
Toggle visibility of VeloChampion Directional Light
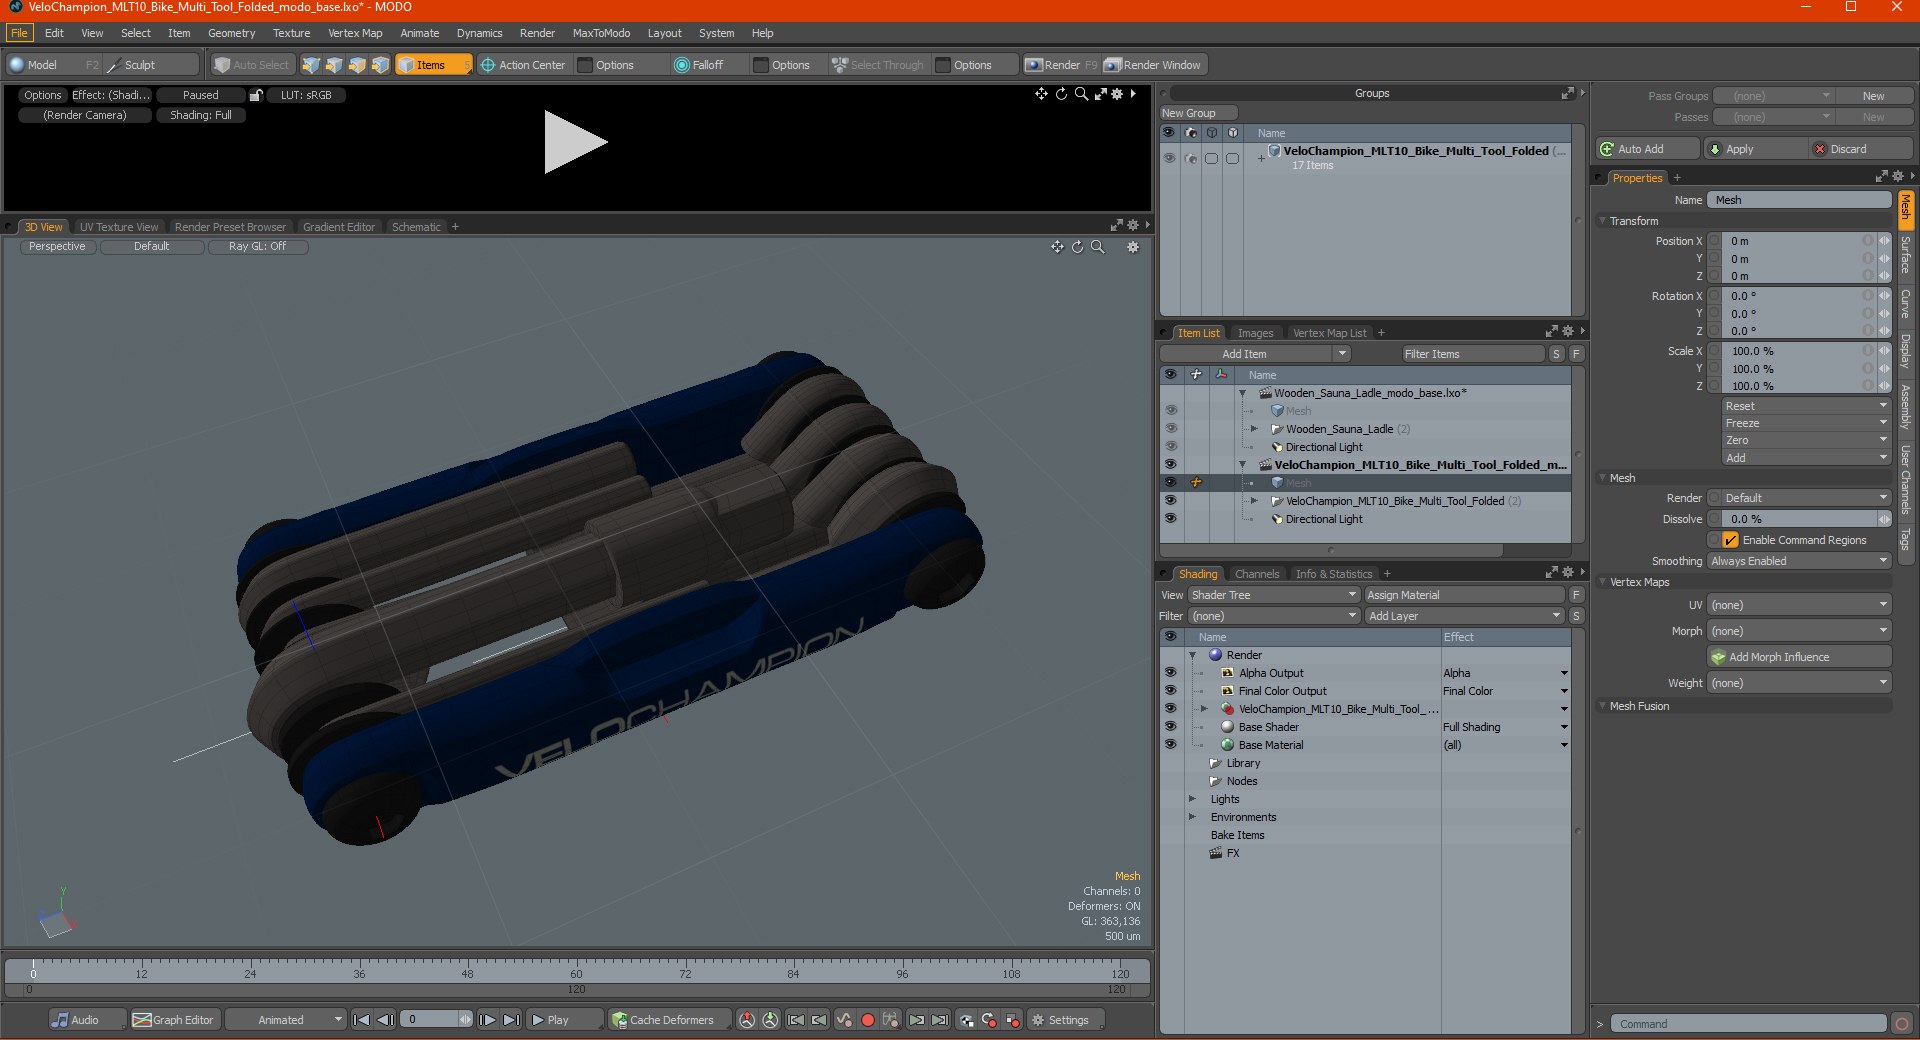1170,519
